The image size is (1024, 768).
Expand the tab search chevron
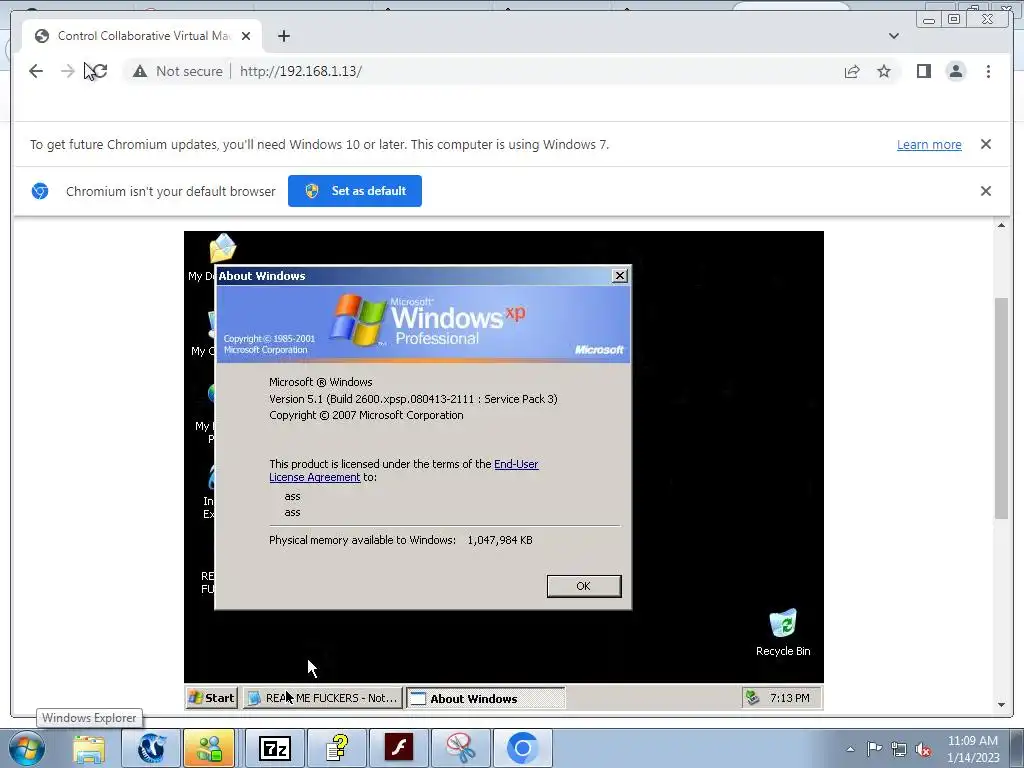point(893,36)
